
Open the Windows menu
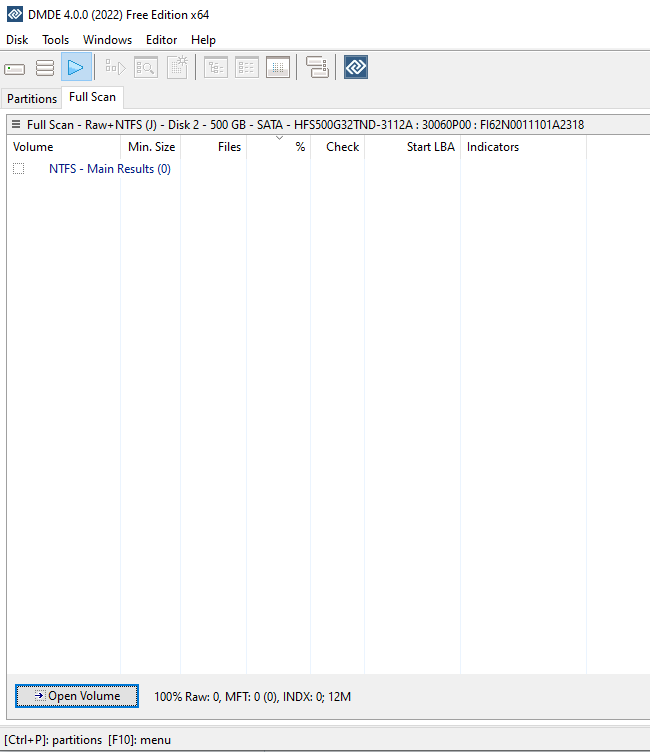click(107, 40)
